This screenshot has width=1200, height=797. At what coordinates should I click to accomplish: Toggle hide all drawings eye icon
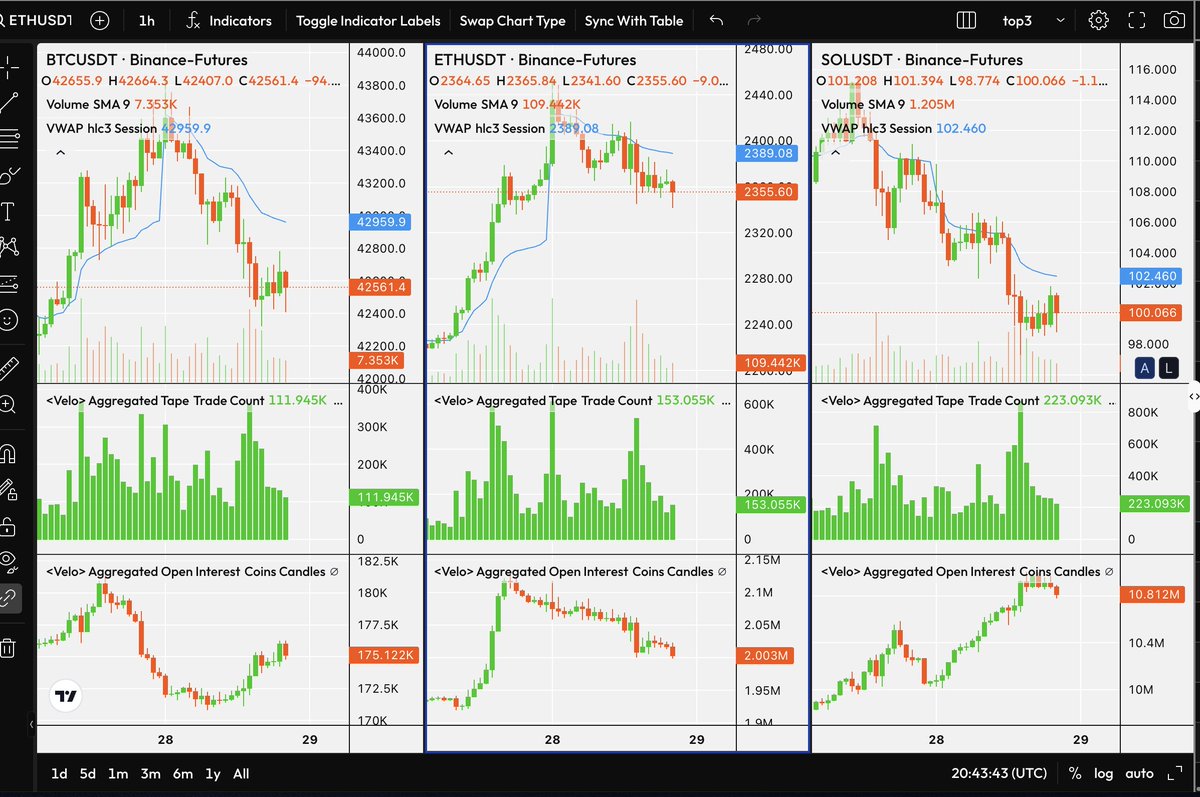[9, 561]
